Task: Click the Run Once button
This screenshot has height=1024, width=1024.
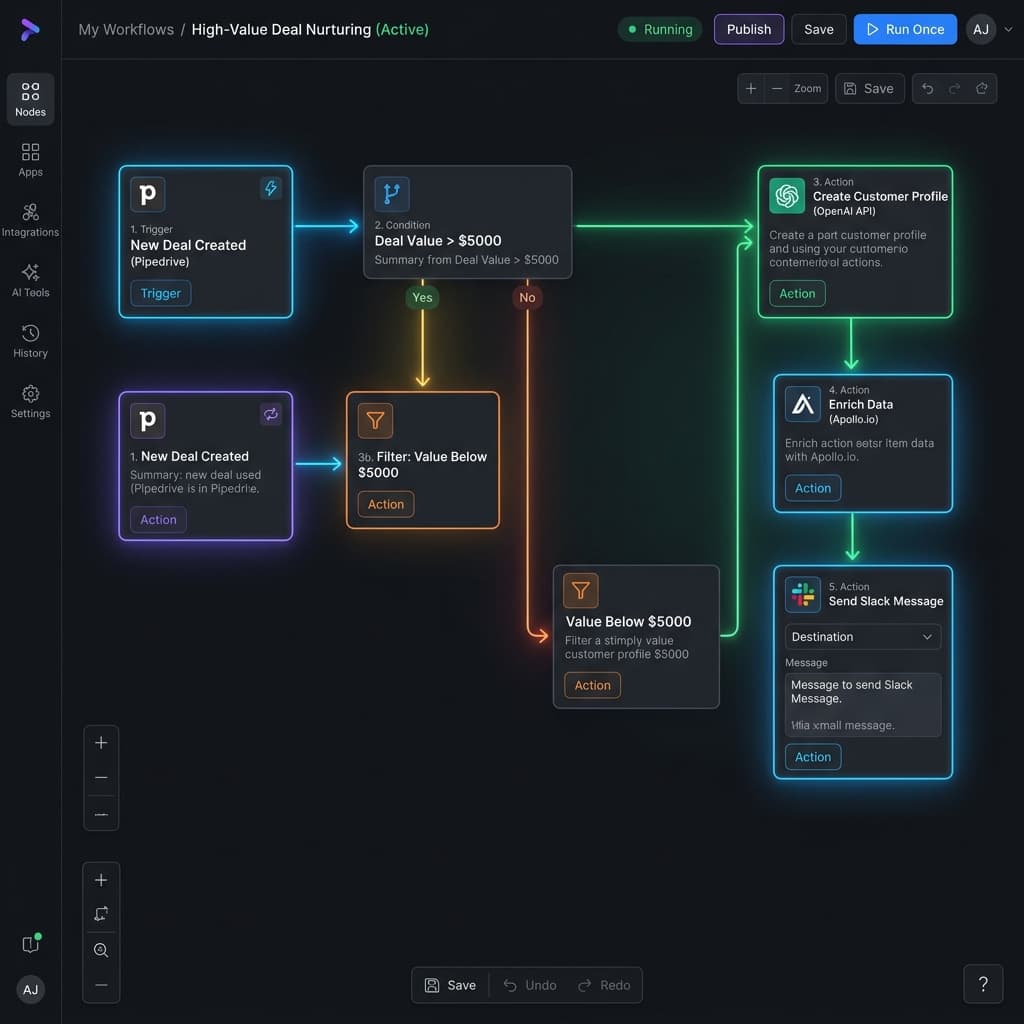Action: (x=905, y=29)
